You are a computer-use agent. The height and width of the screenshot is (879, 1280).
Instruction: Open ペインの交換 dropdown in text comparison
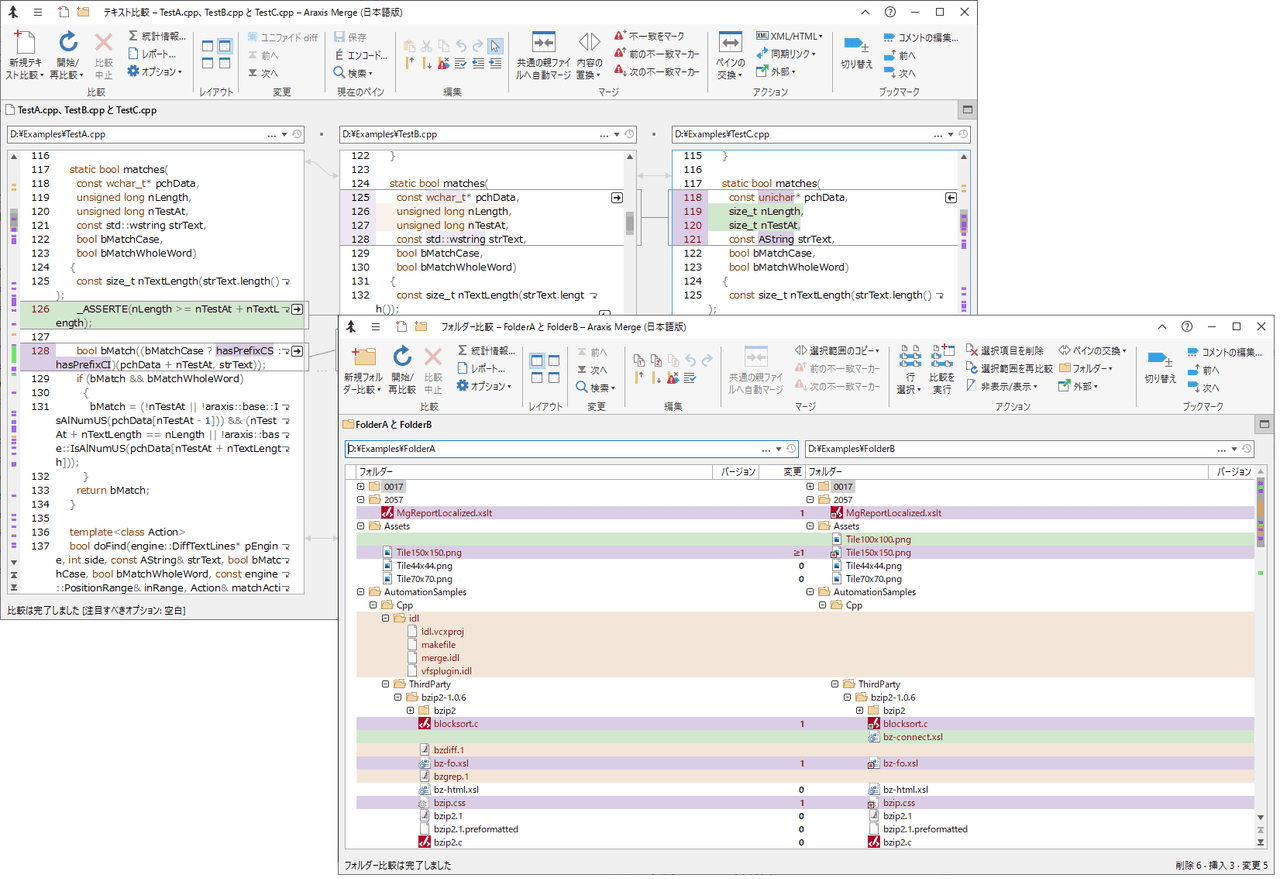730,55
